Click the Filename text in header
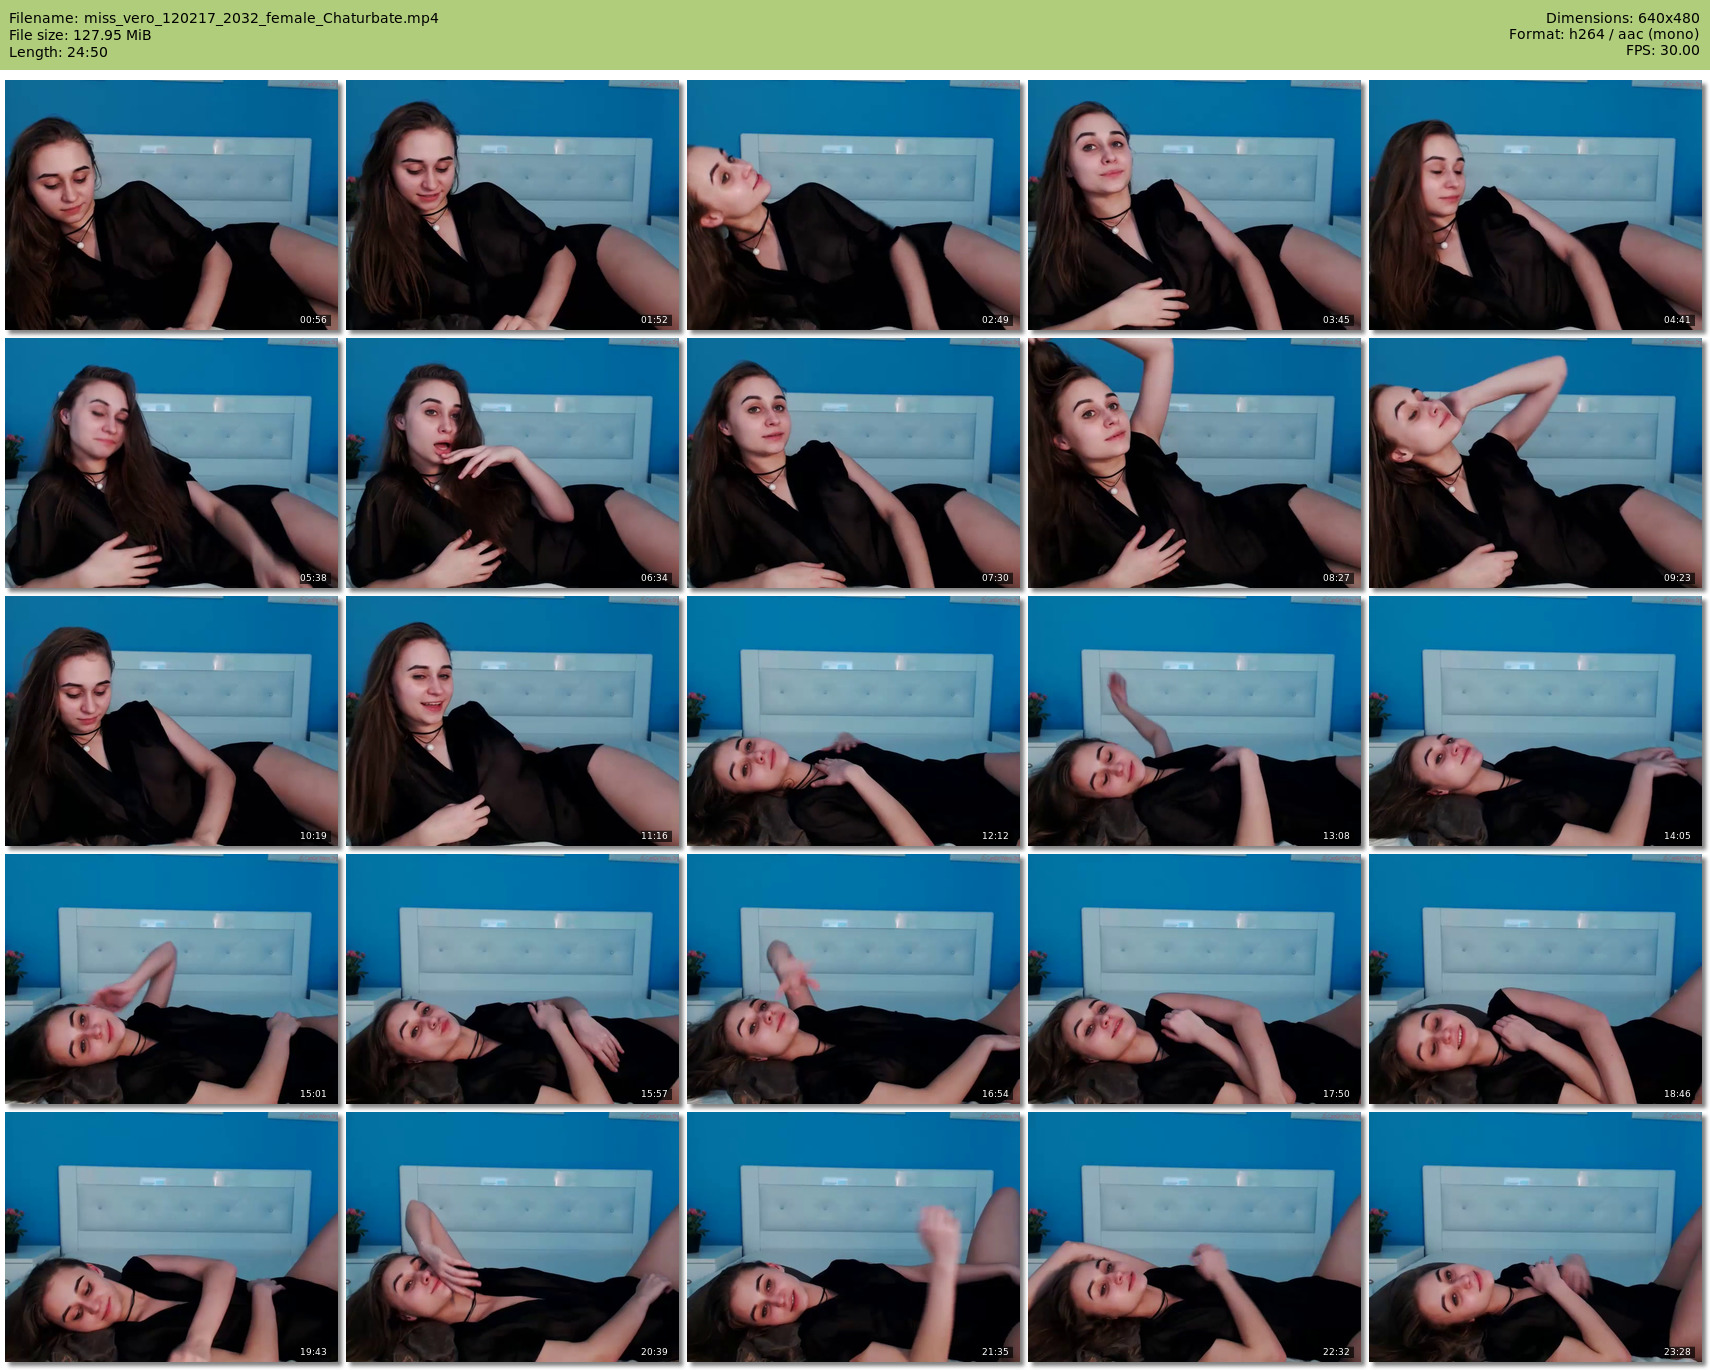The image size is (1710, 1370). (x=224, y=18)
